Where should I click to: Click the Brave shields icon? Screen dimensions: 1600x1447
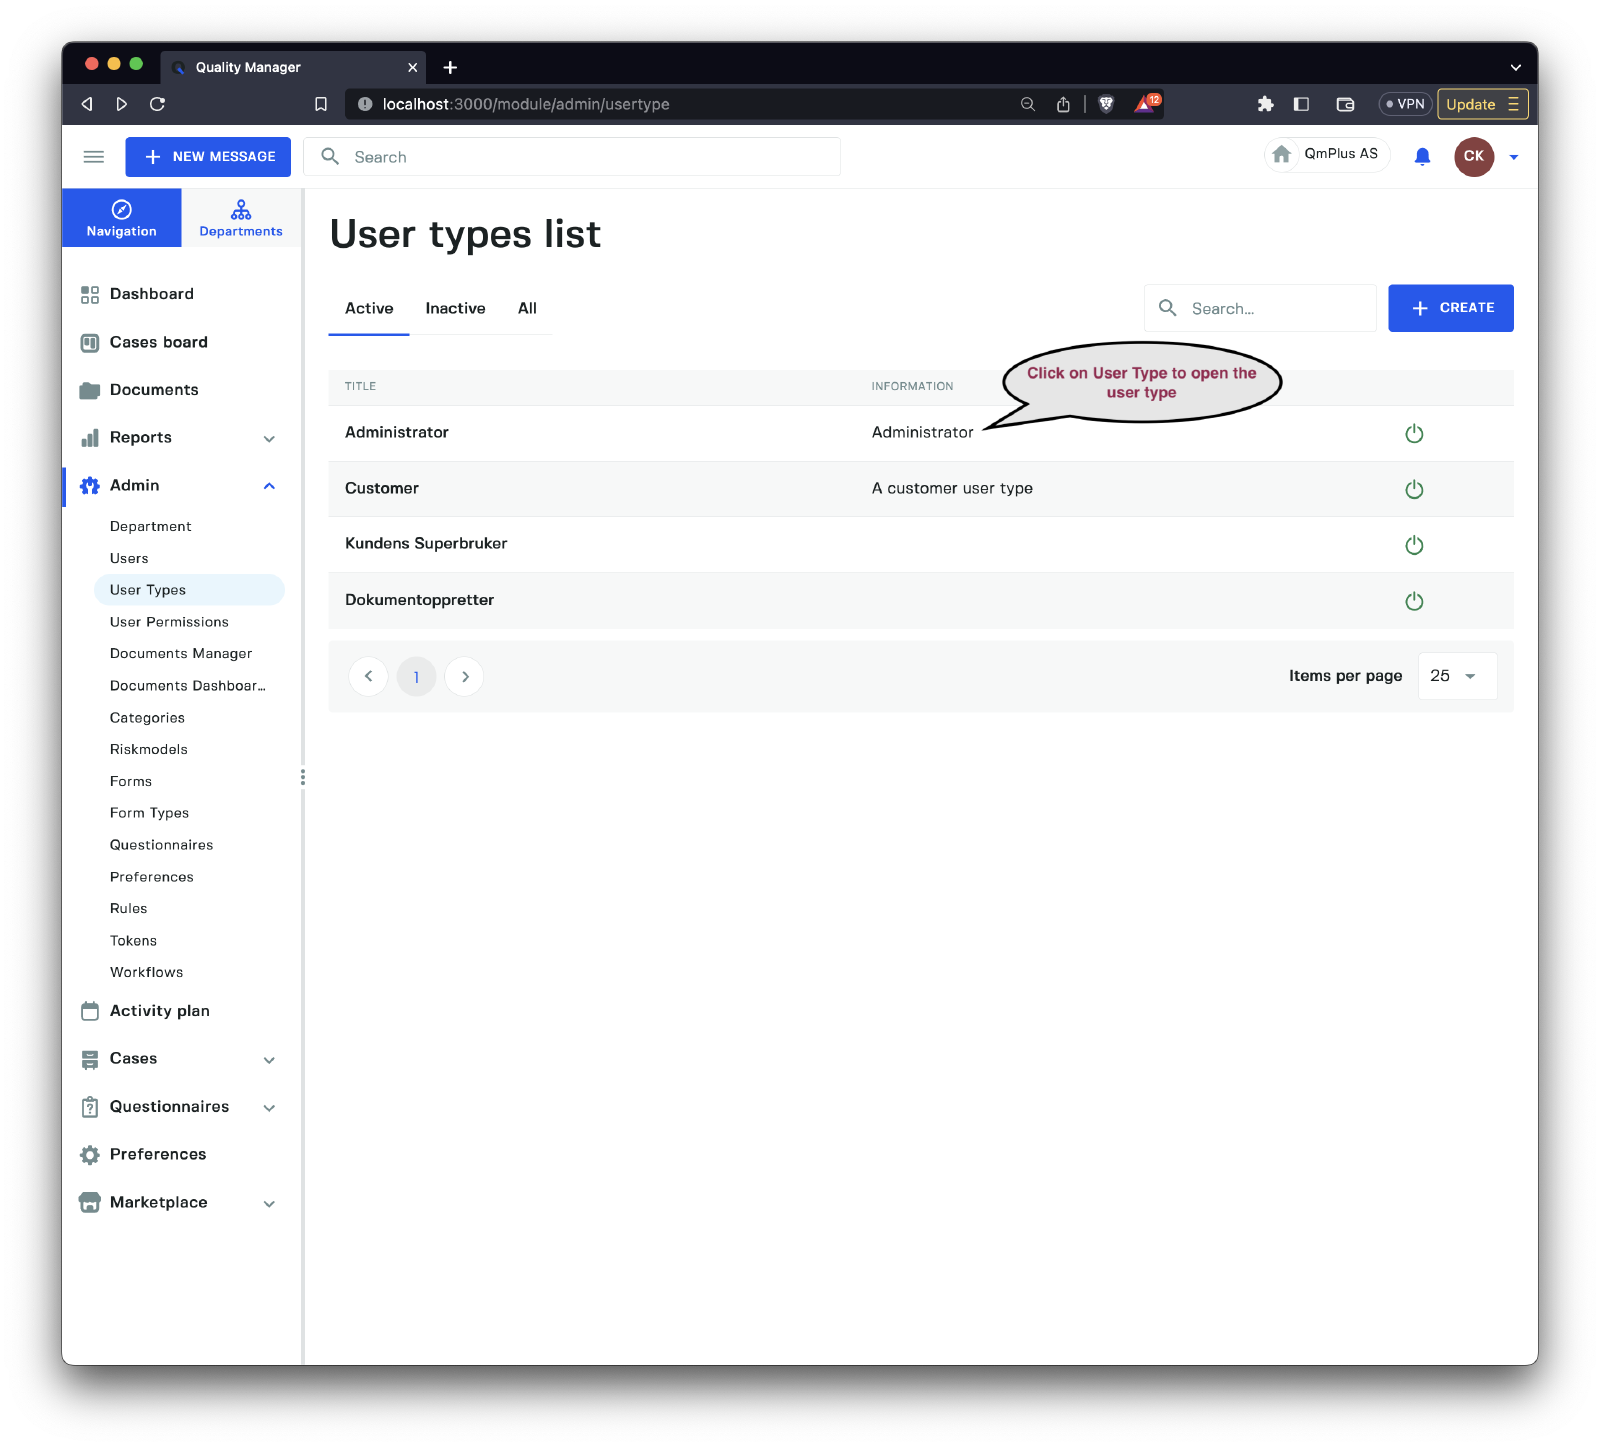click(x=1106, y=104)
